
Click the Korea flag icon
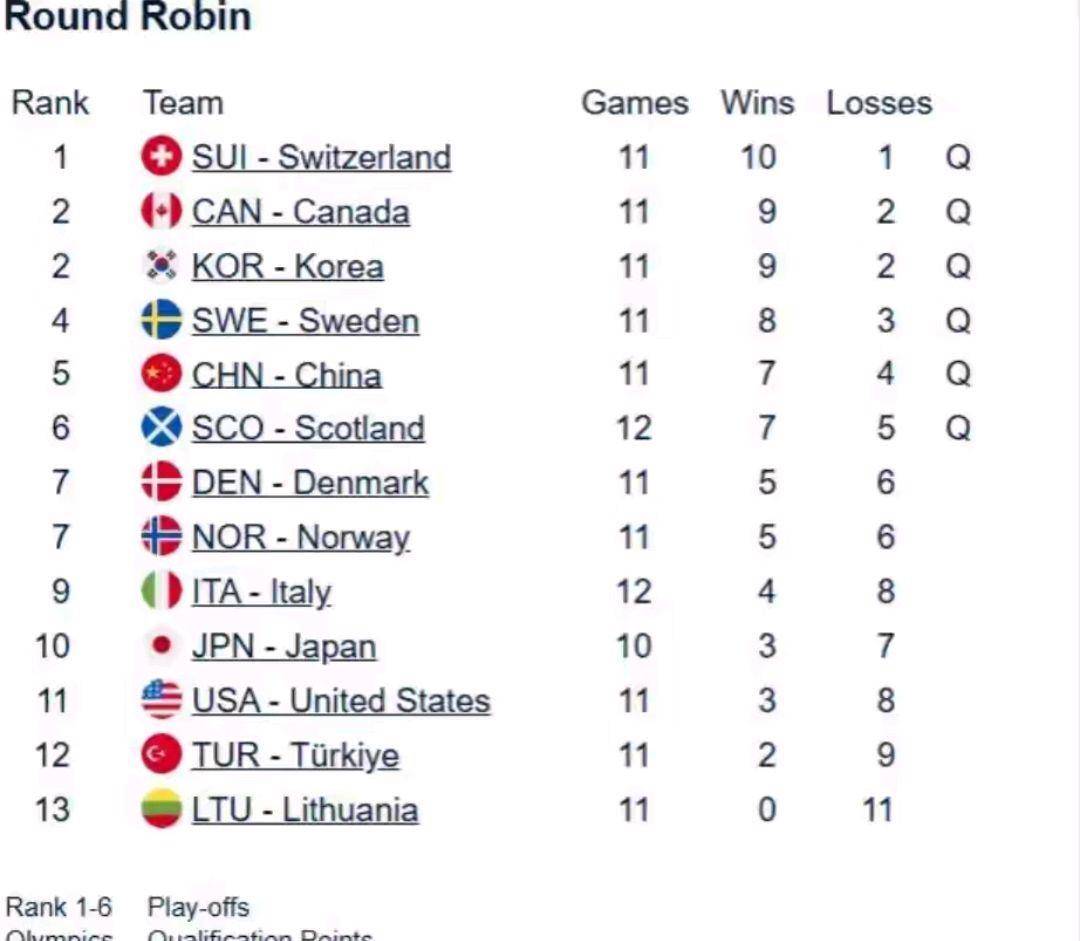pos(161,266)
